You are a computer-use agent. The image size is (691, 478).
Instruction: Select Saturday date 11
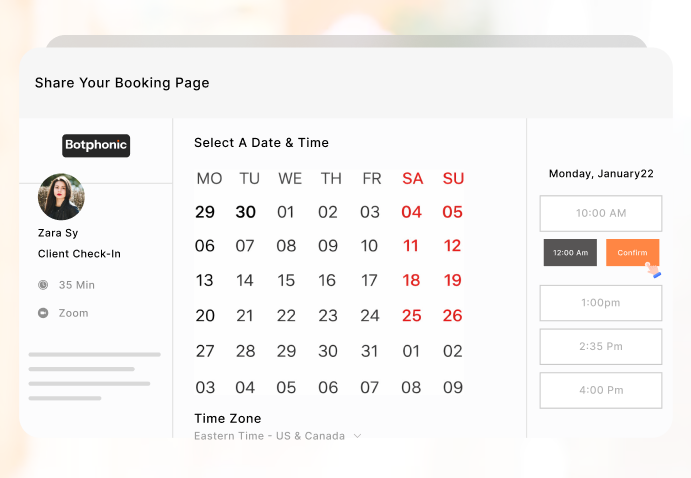(x=411, y=246)
